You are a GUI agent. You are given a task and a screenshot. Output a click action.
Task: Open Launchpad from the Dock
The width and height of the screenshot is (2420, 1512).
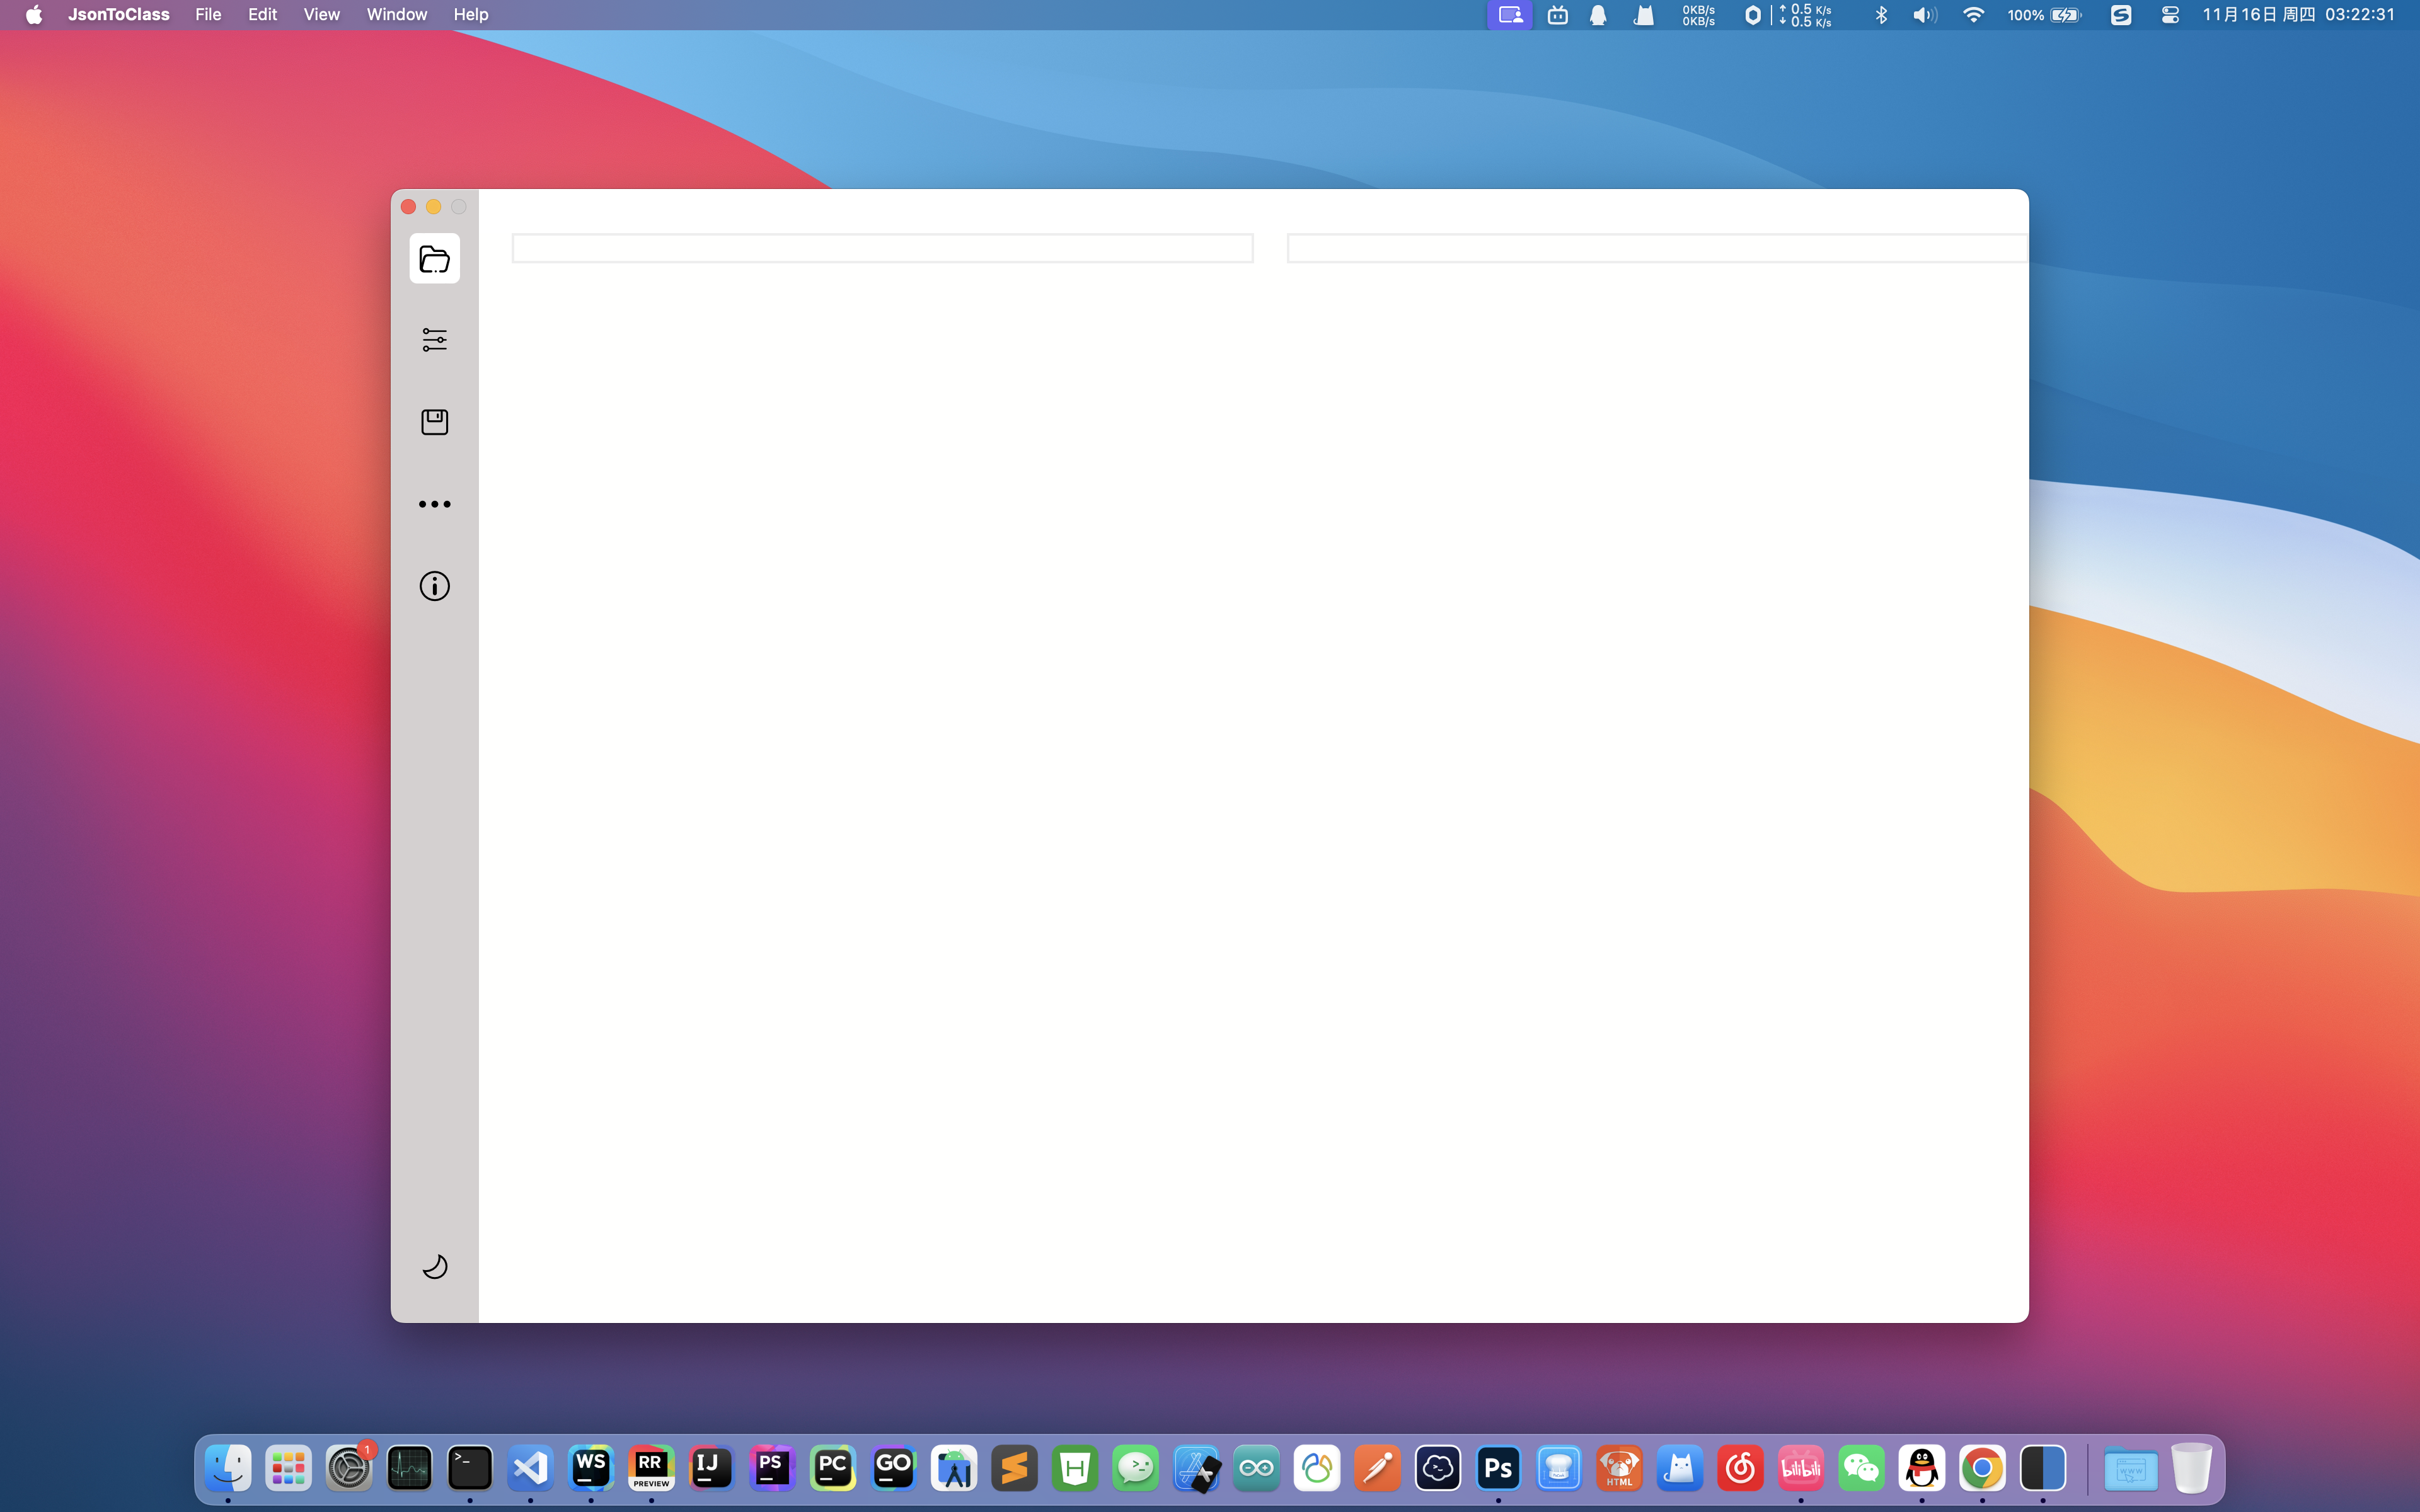(289, 1468)
